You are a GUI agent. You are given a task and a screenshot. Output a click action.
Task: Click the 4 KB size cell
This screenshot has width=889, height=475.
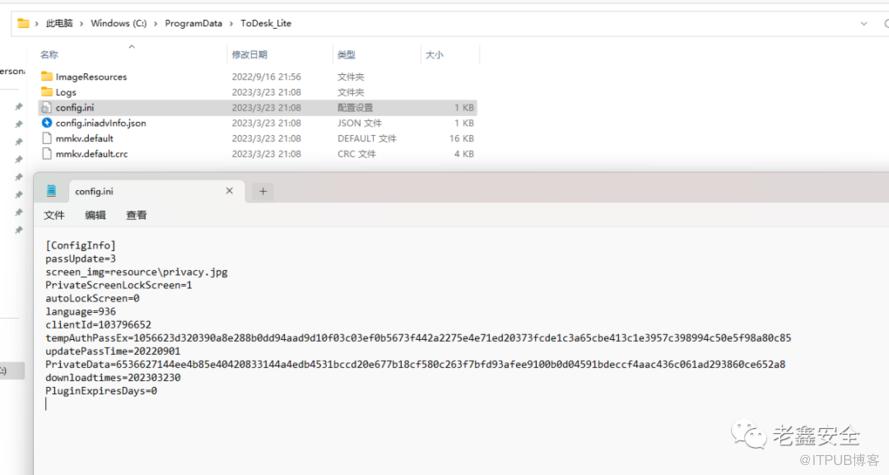tap(464, 153)
